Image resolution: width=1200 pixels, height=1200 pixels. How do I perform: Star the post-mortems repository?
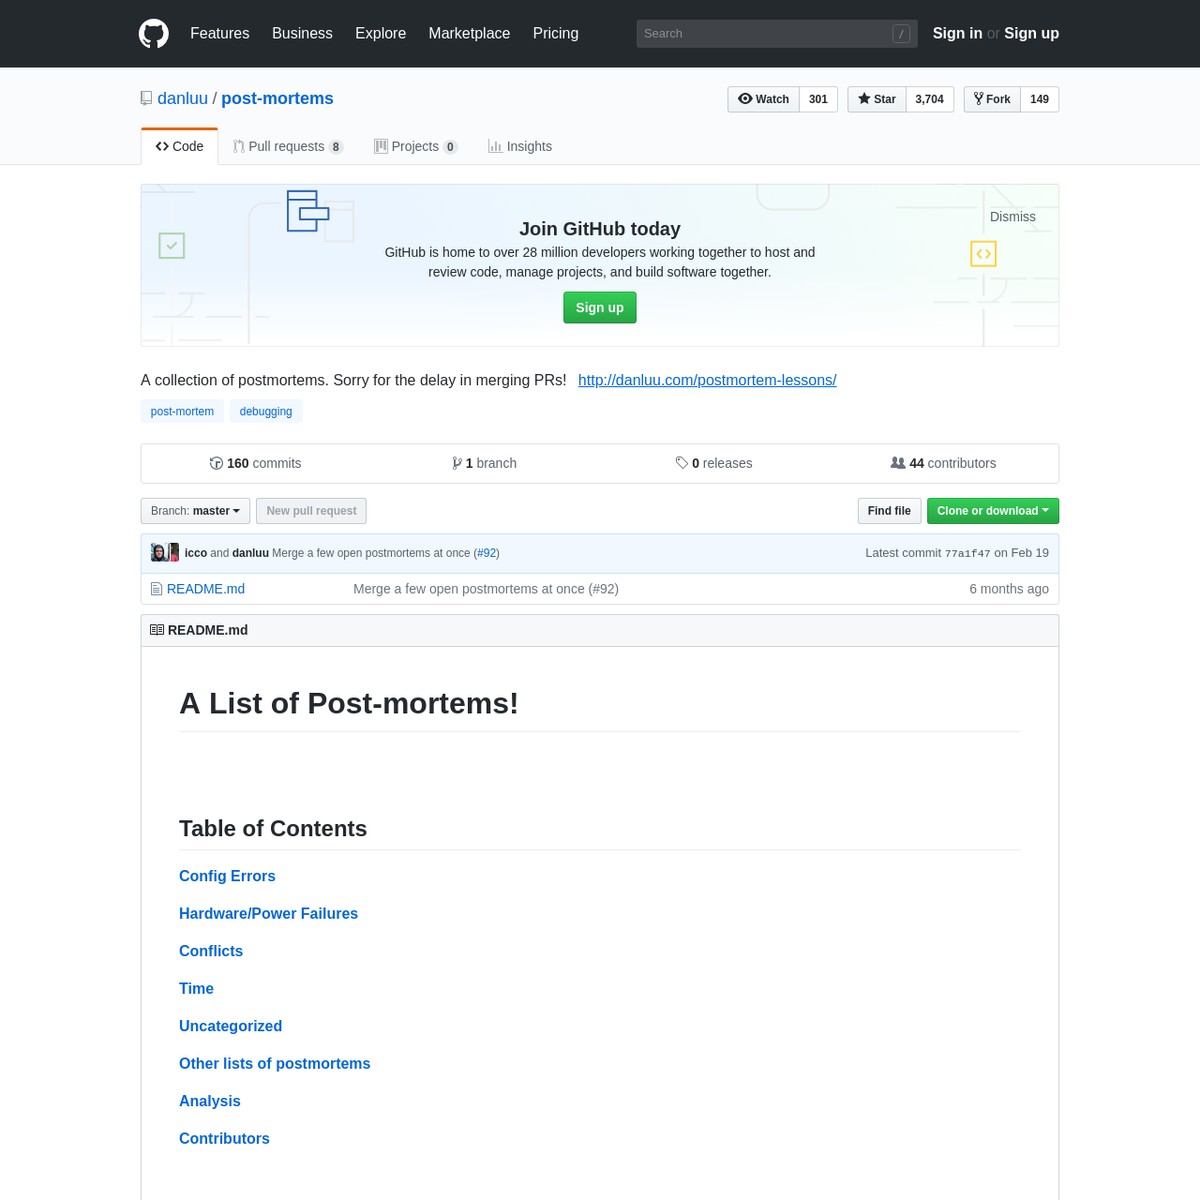coord(877,99)
